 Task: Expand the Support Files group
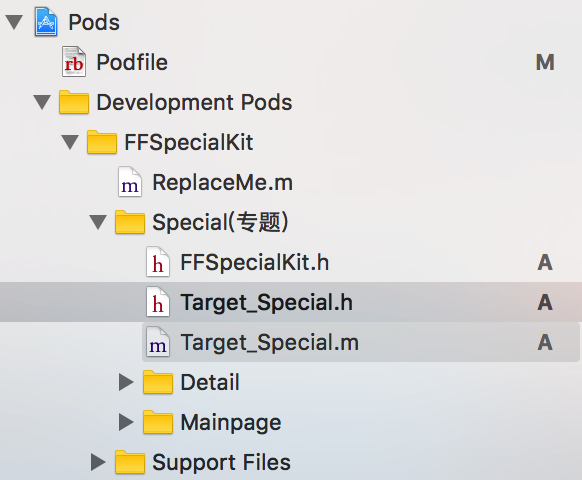pos(98,462)
